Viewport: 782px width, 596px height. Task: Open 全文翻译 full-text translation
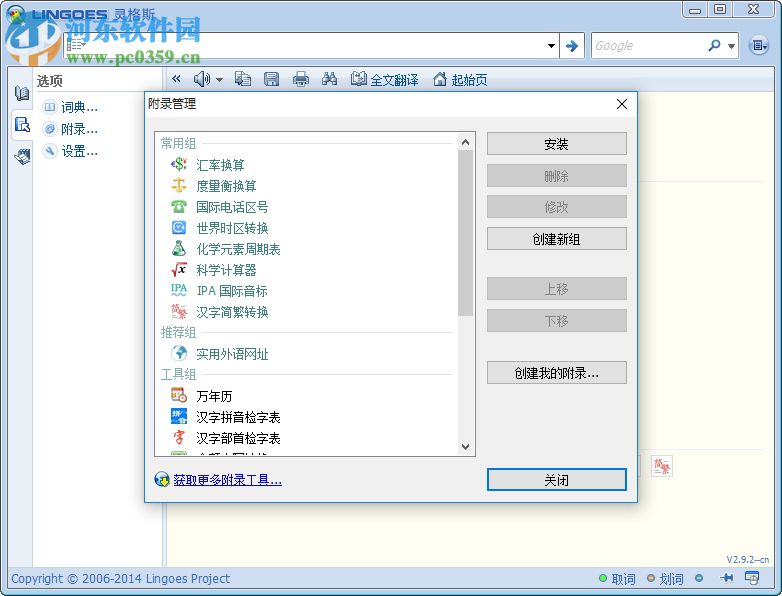click(384, 79)
